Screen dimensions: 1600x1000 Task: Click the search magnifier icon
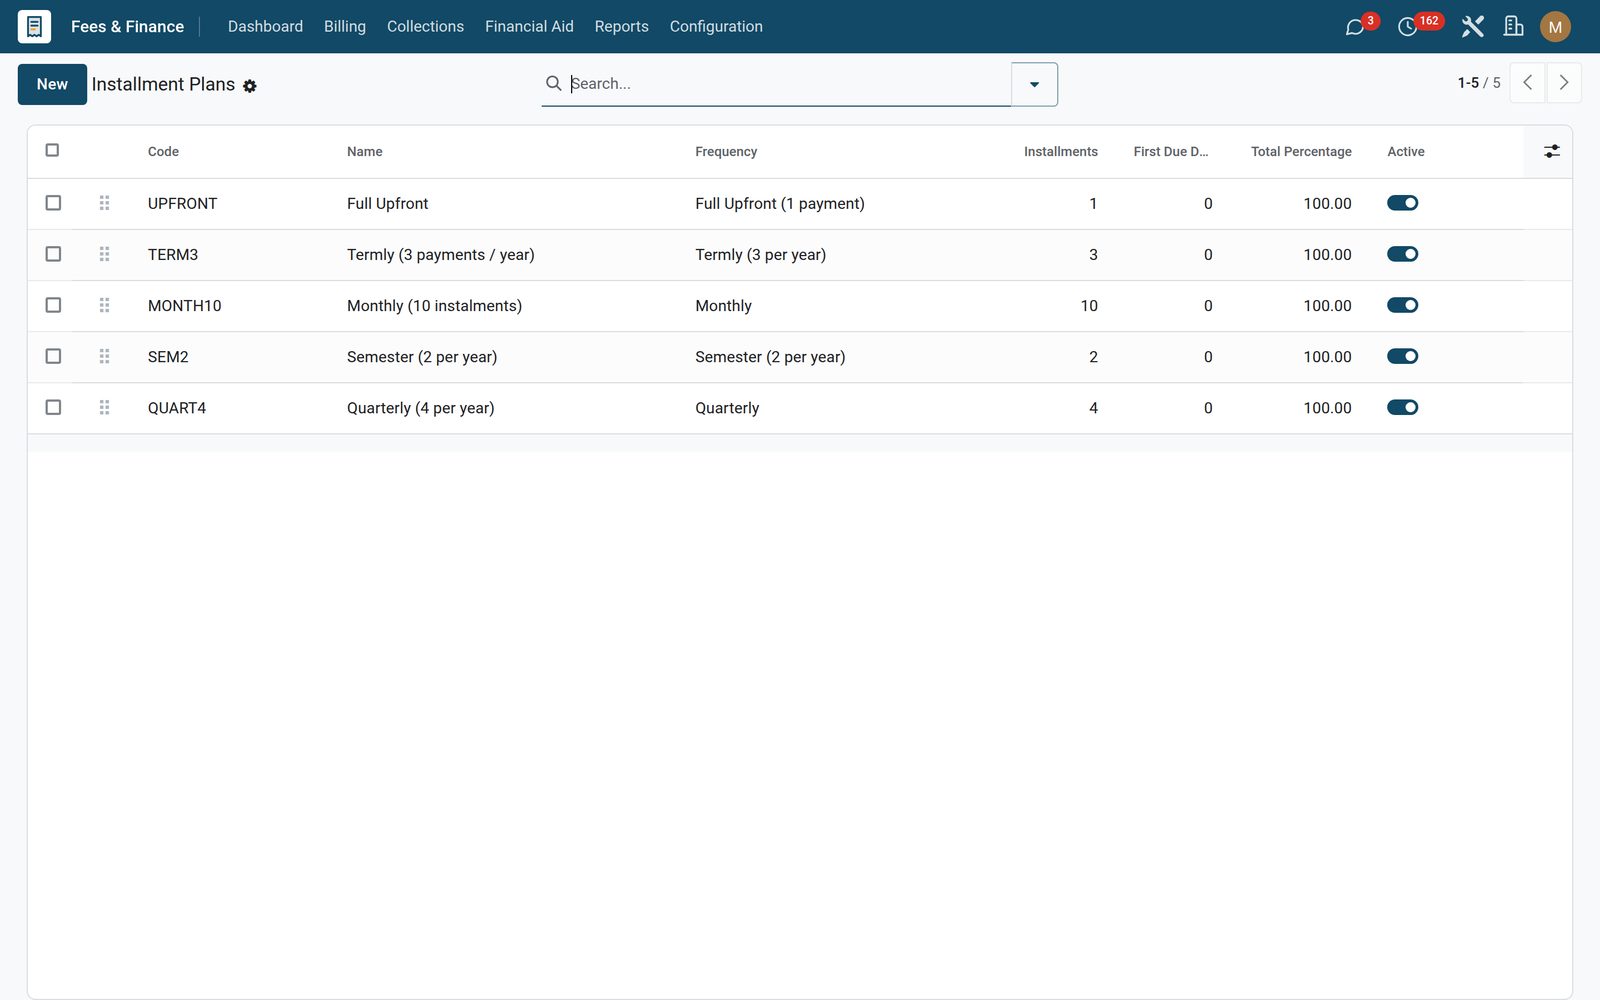click(x=553, y=83)
